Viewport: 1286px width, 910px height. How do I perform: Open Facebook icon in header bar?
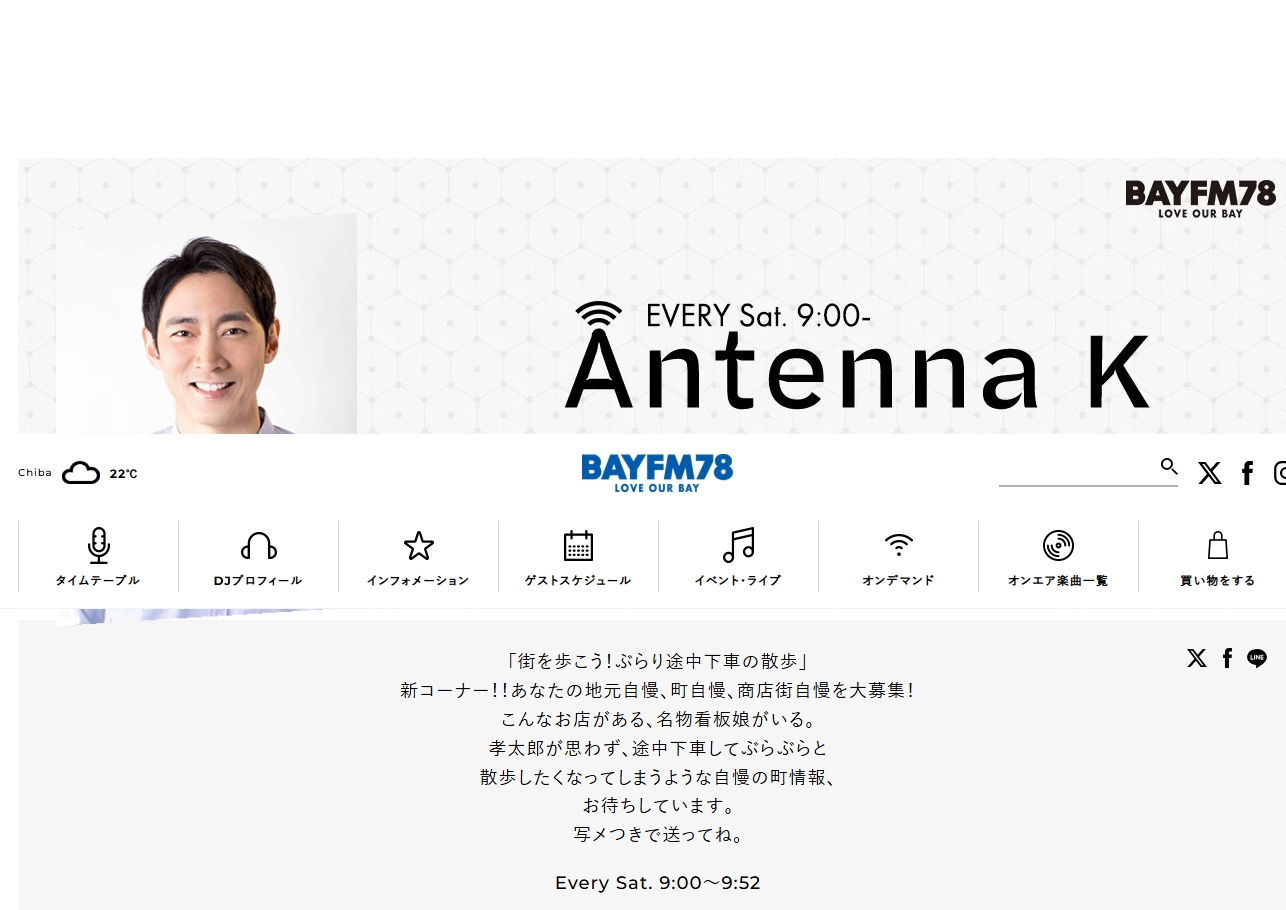[1247, 473]
